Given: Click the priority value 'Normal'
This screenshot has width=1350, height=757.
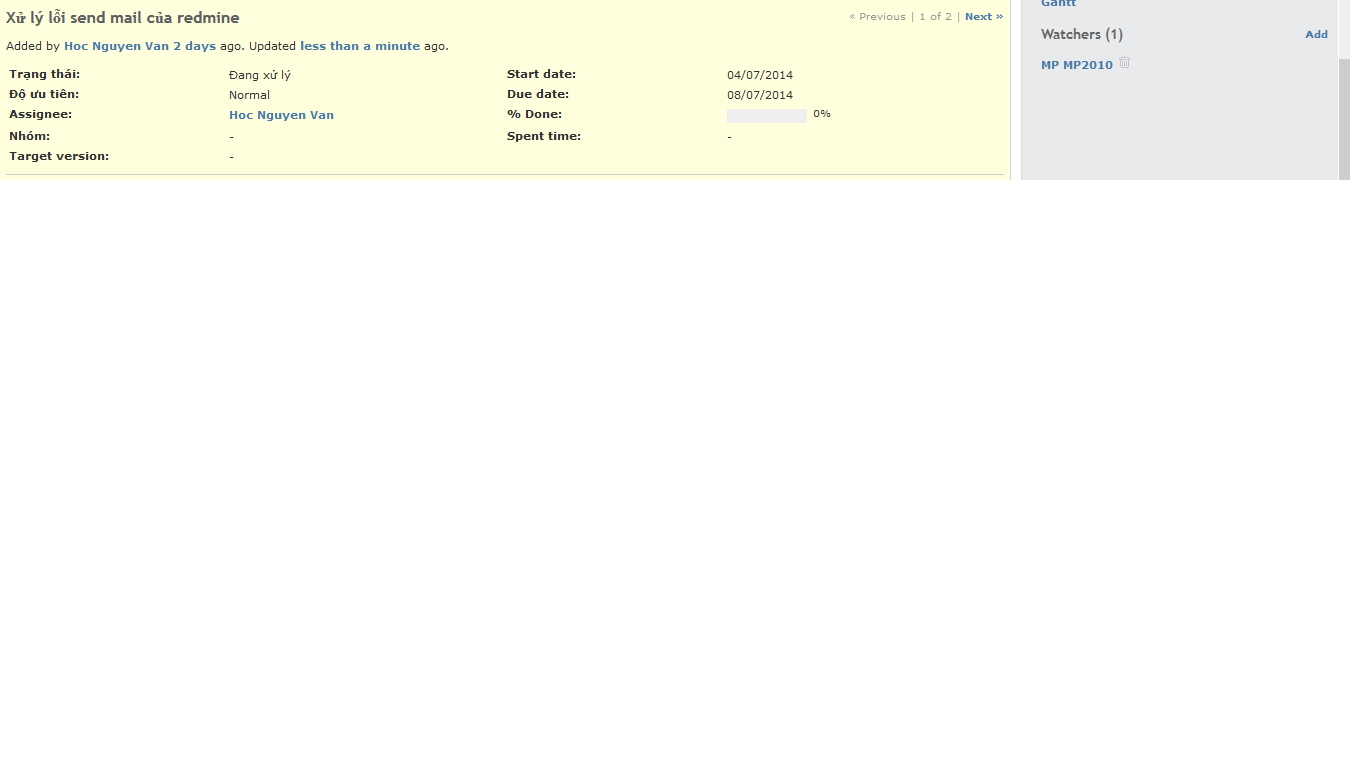Looking at the screenshot, I should click(249, 95).
